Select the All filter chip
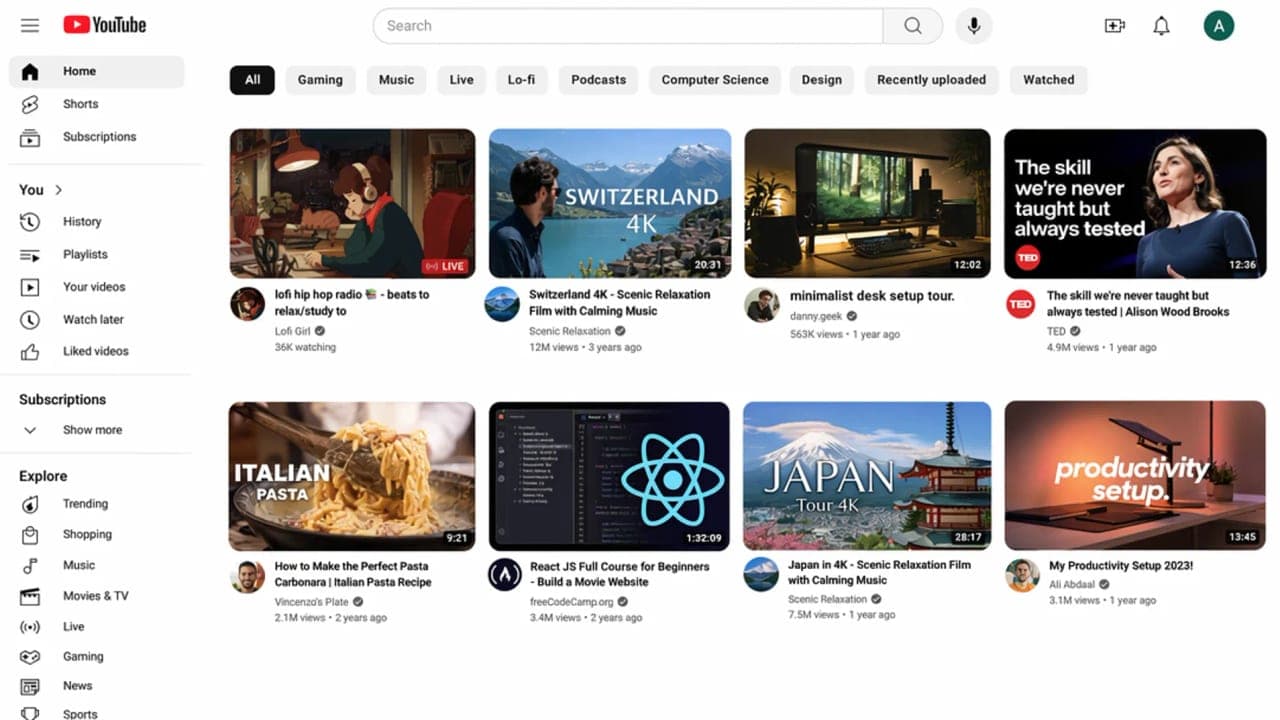The width and height of the screenshot is (1280, 720). pyautogui.click(x=252, y=80)
